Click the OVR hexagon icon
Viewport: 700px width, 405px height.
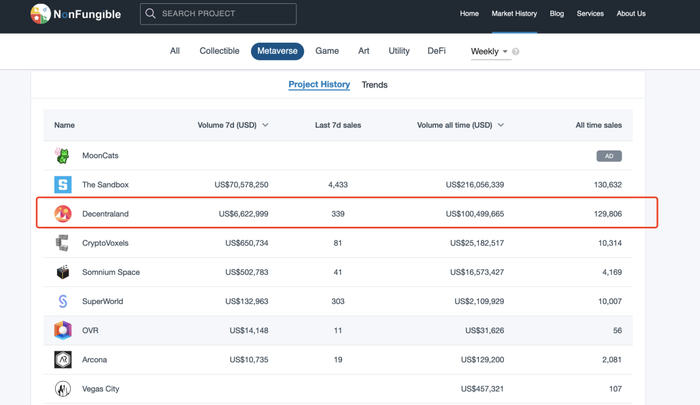click(62, 330)
